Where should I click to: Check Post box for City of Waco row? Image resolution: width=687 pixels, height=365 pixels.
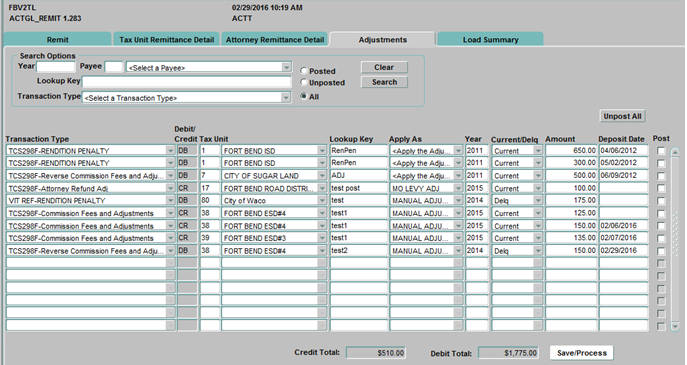coord(661,201)
